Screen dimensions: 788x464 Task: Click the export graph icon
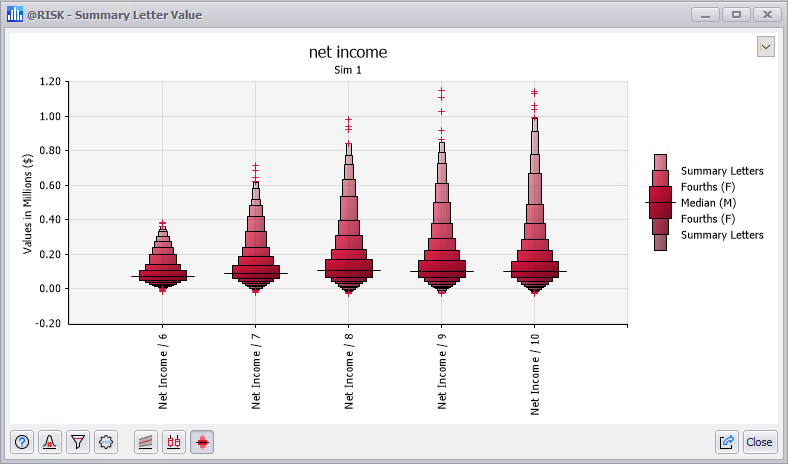click(728, 441)
